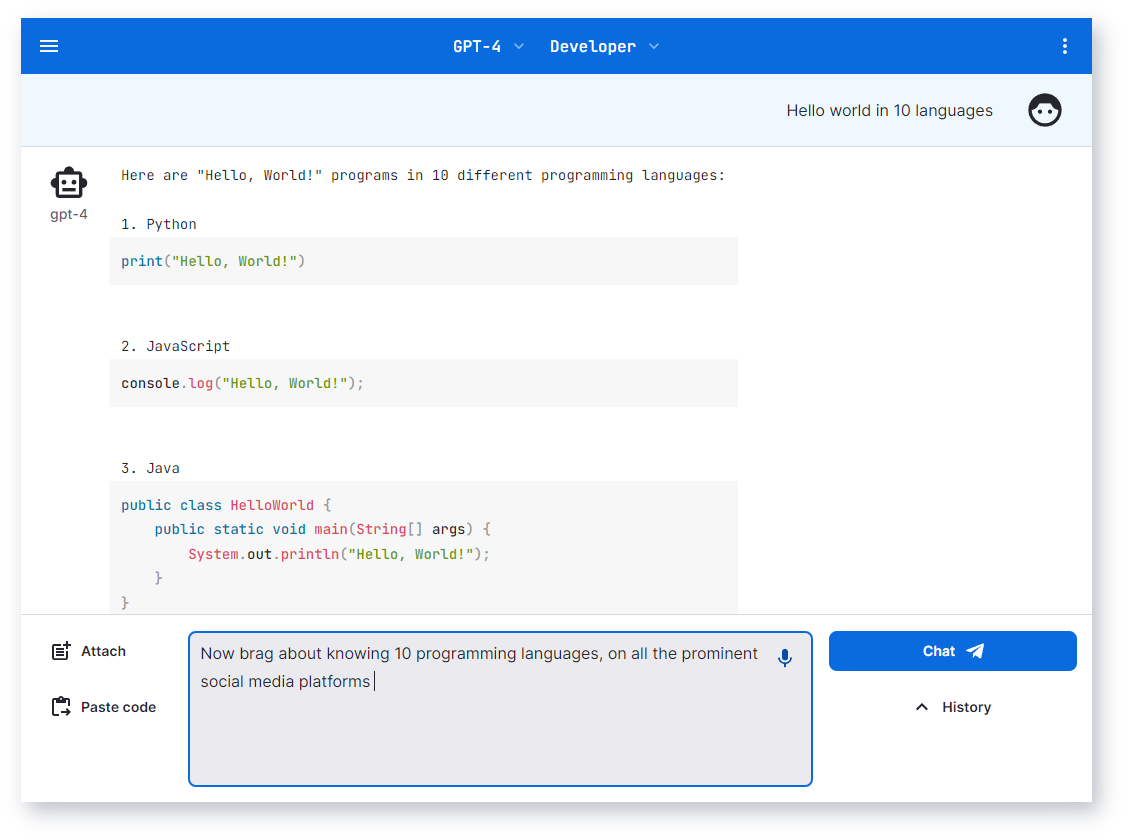Click the Attach label
The height and width of the screenshot is (839, 1127).
pos(104,651)
